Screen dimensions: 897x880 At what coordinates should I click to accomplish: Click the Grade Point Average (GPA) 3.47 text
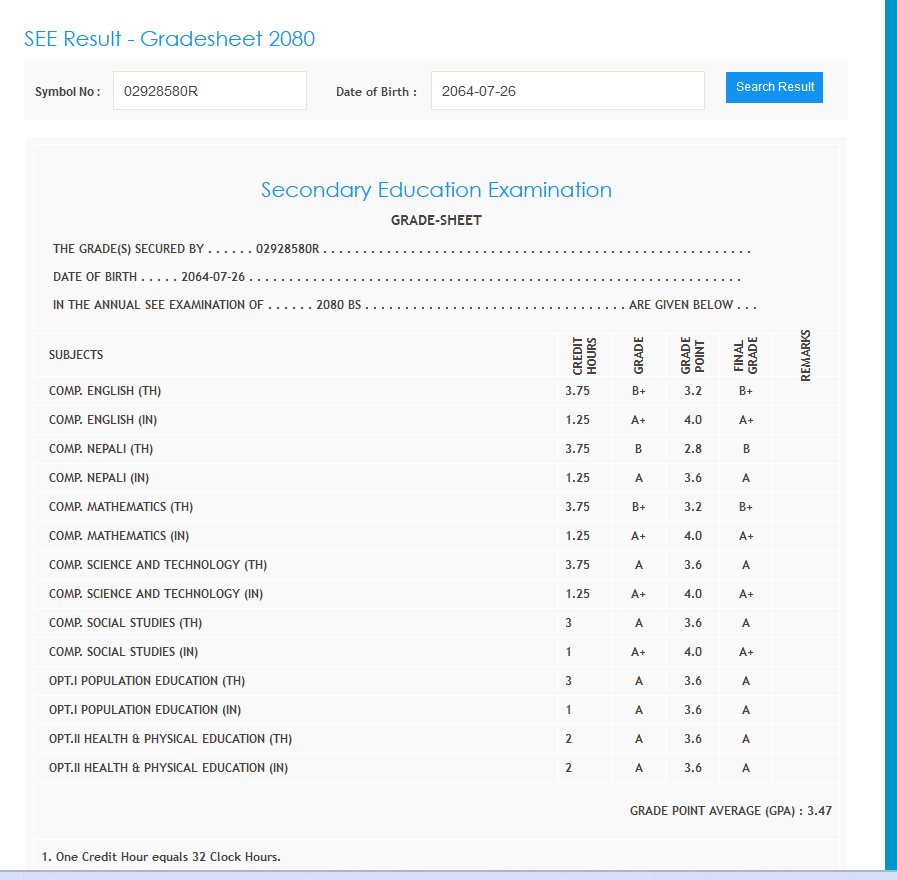tap(730, 810)
